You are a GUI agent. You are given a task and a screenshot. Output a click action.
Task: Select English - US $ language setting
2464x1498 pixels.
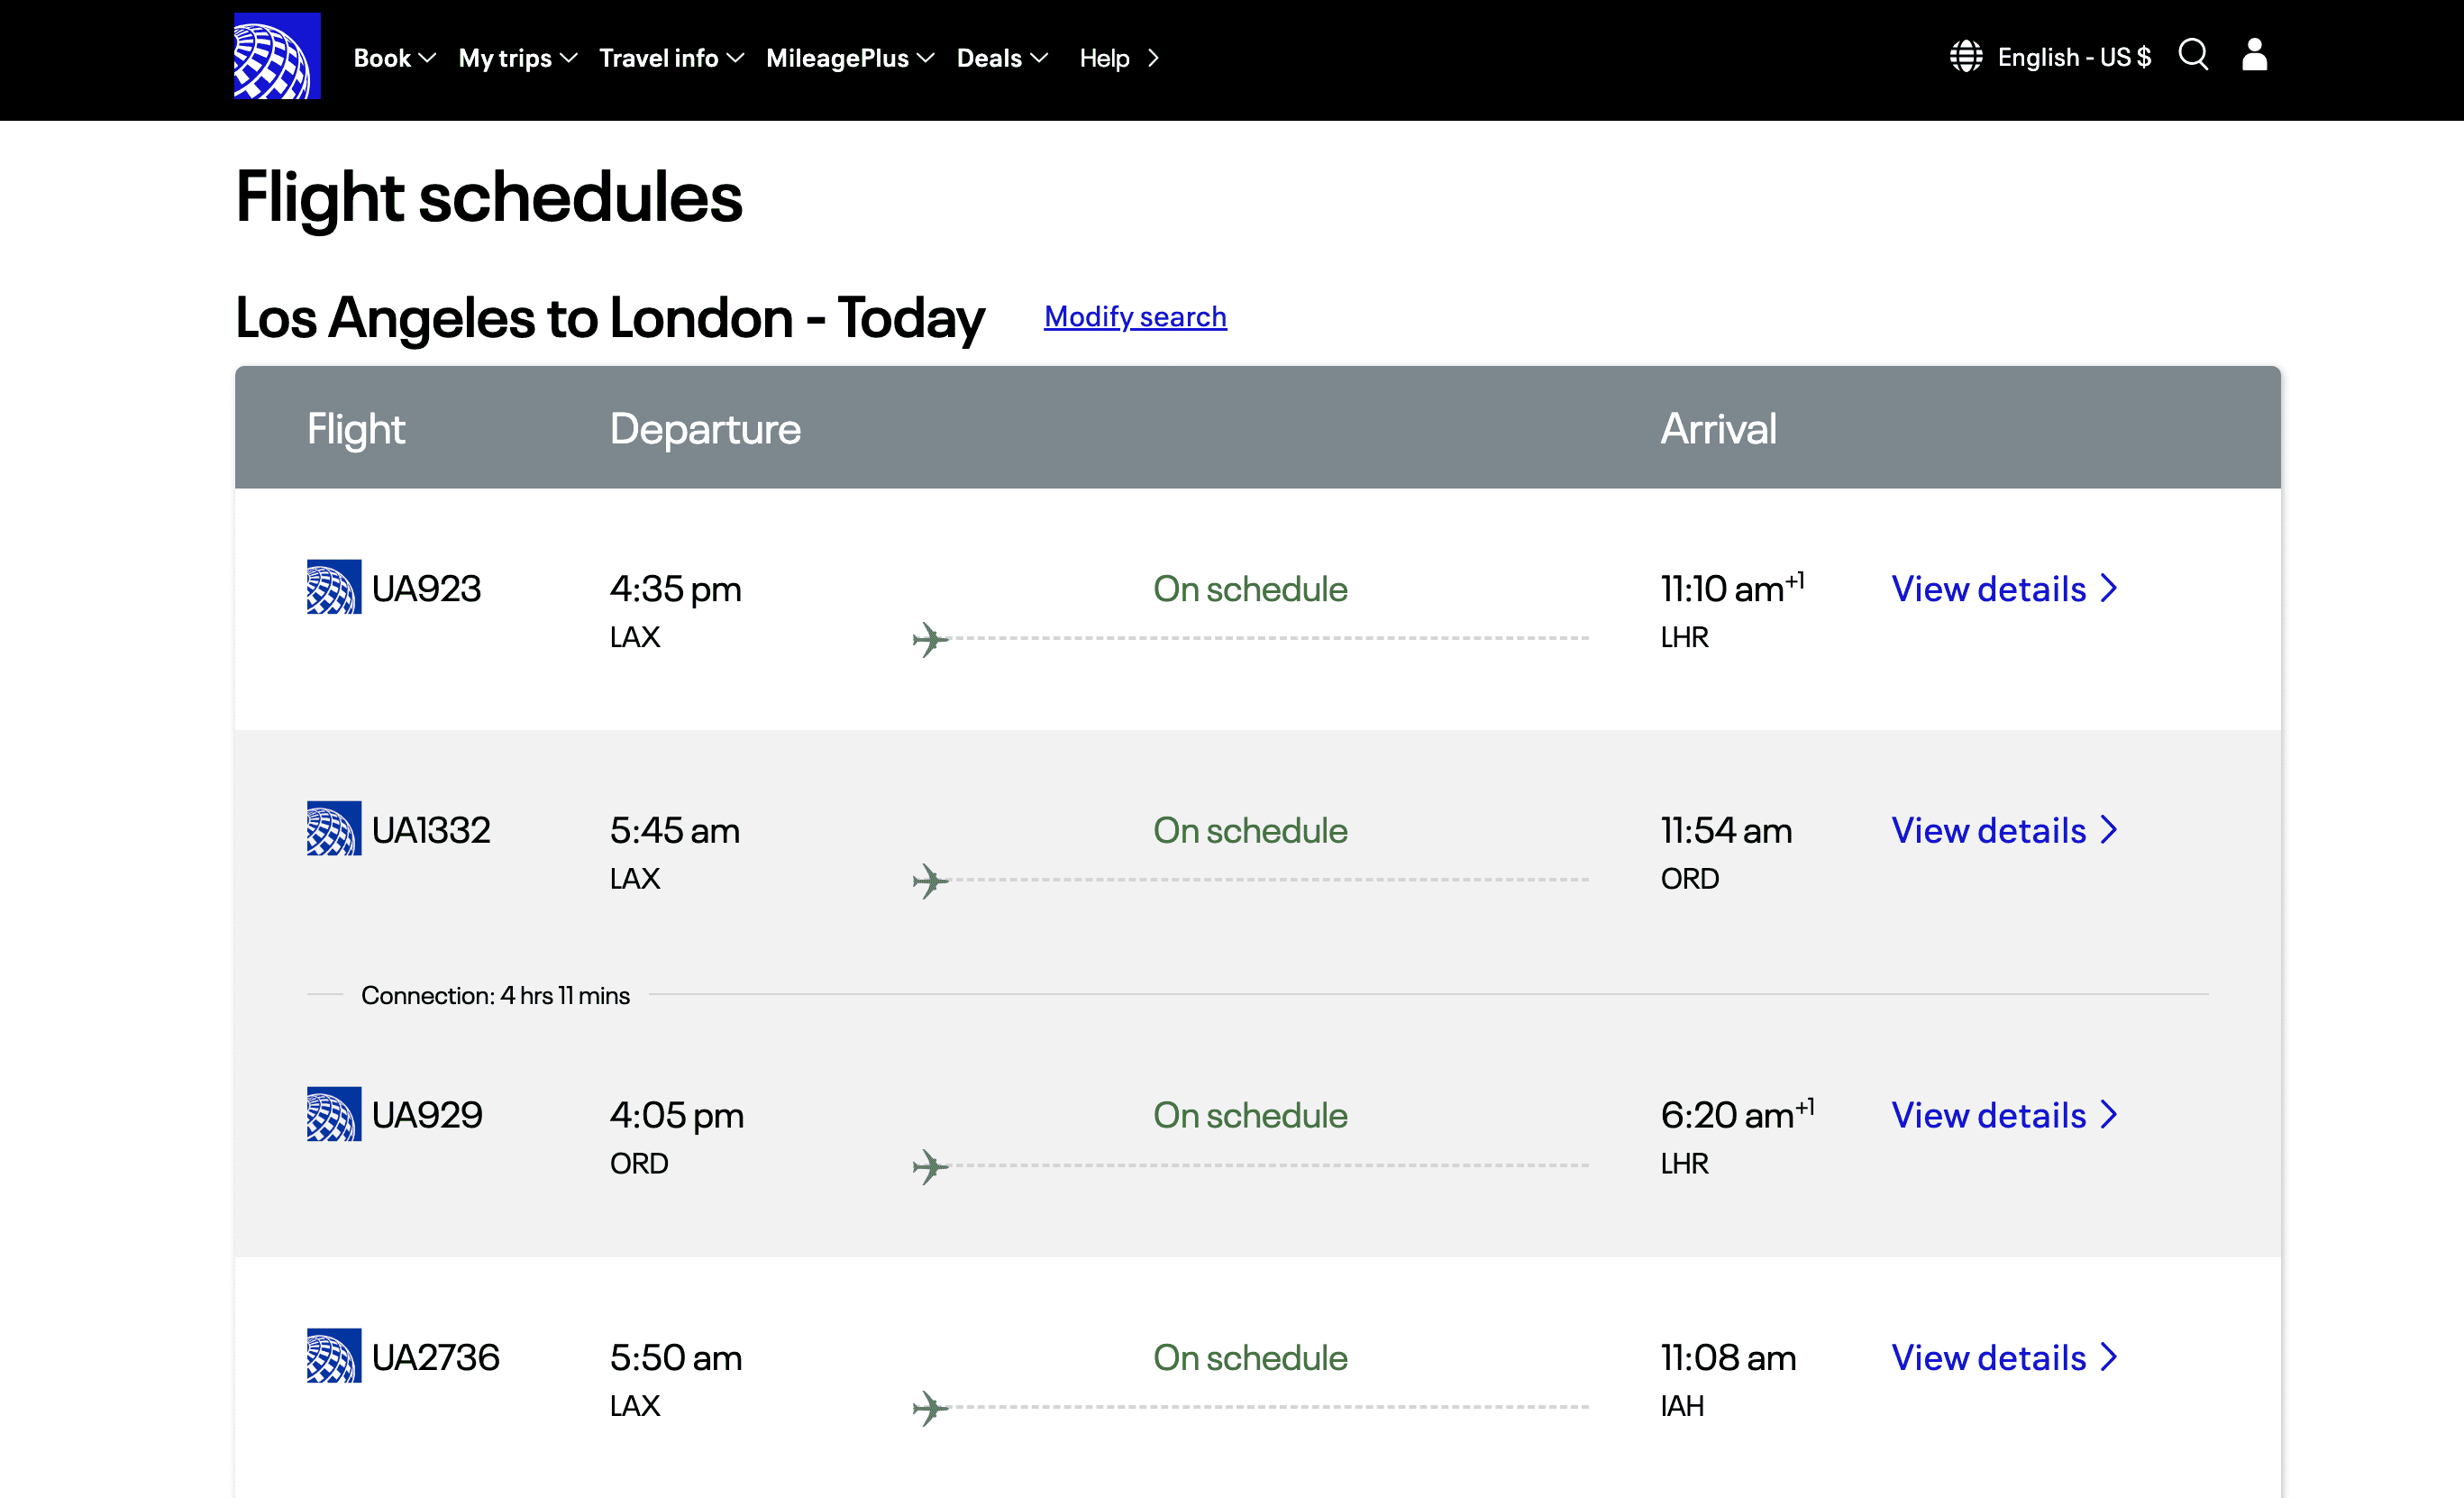(2073, 57)
